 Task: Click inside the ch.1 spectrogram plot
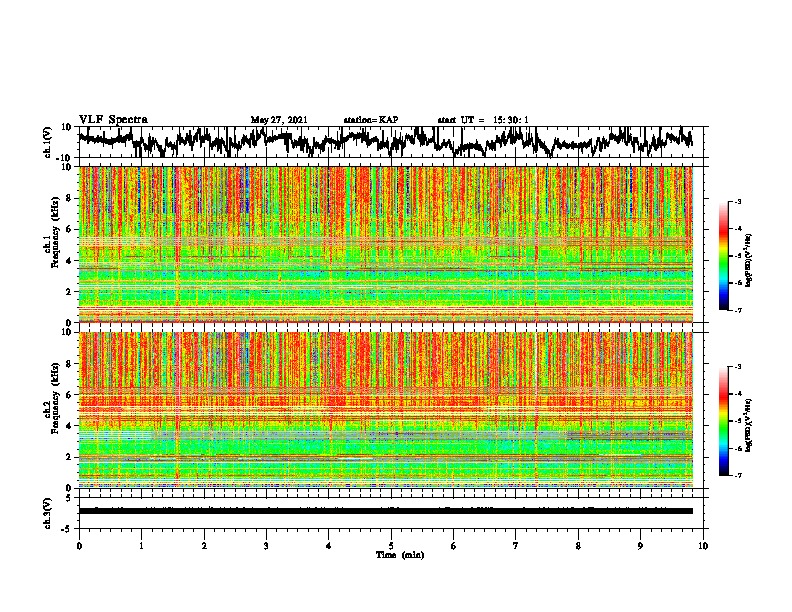tap(386, 244)
